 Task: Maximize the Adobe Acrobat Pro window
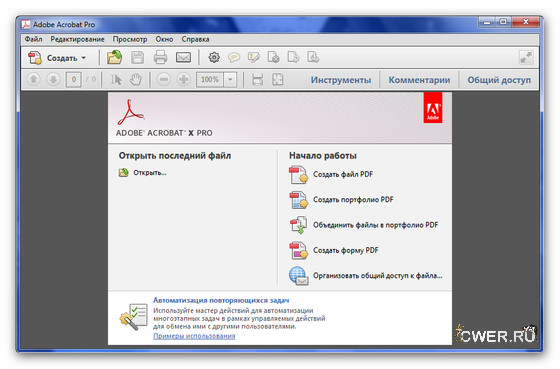click(503, 22)
